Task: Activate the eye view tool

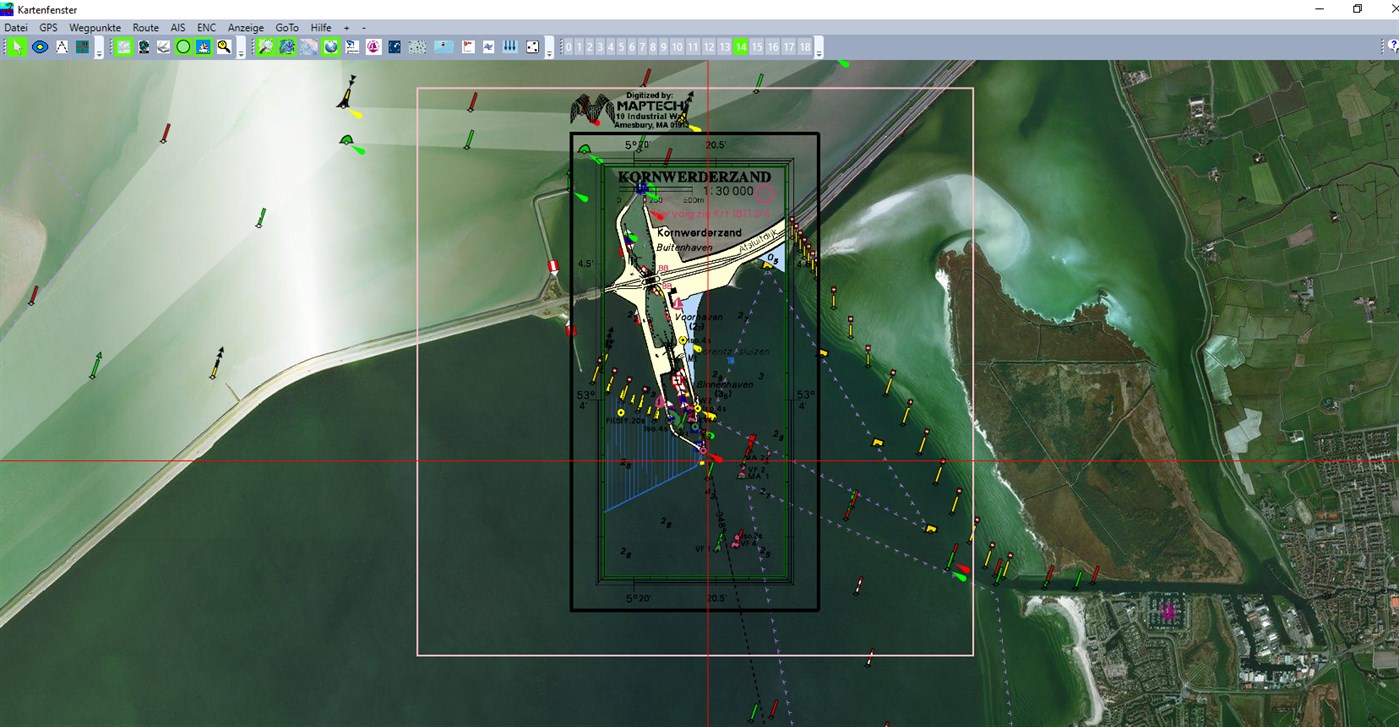Action: [40, 46]
